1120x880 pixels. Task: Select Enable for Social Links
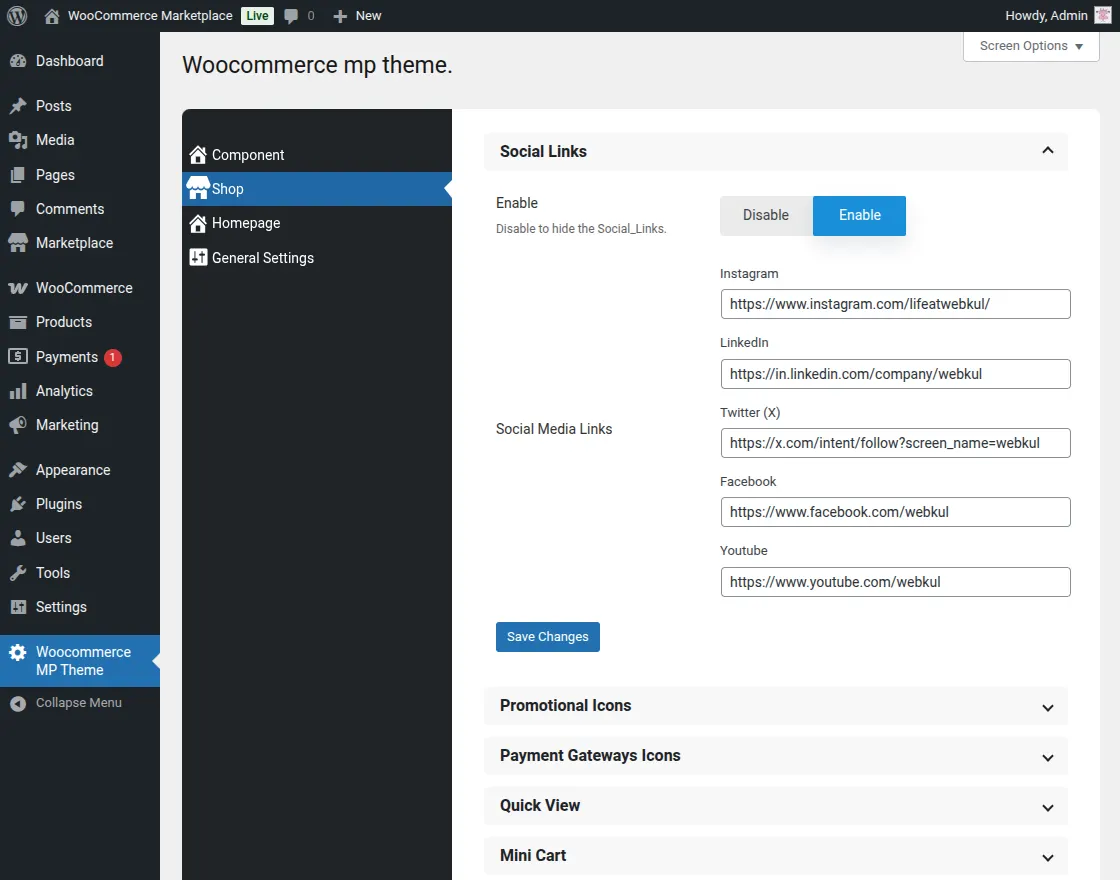(x=859, y=216)
